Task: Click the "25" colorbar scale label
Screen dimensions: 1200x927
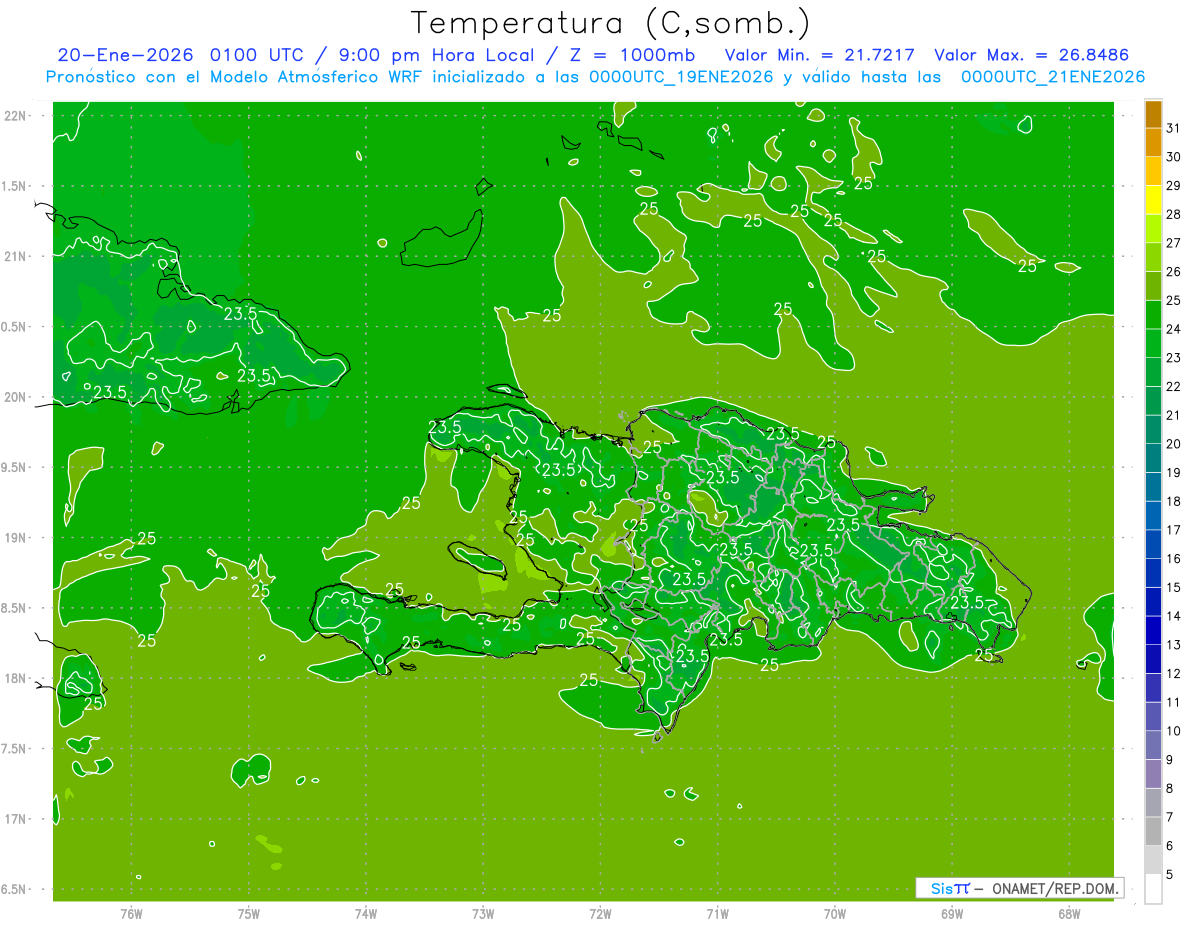Action: tap(1174, 300)
